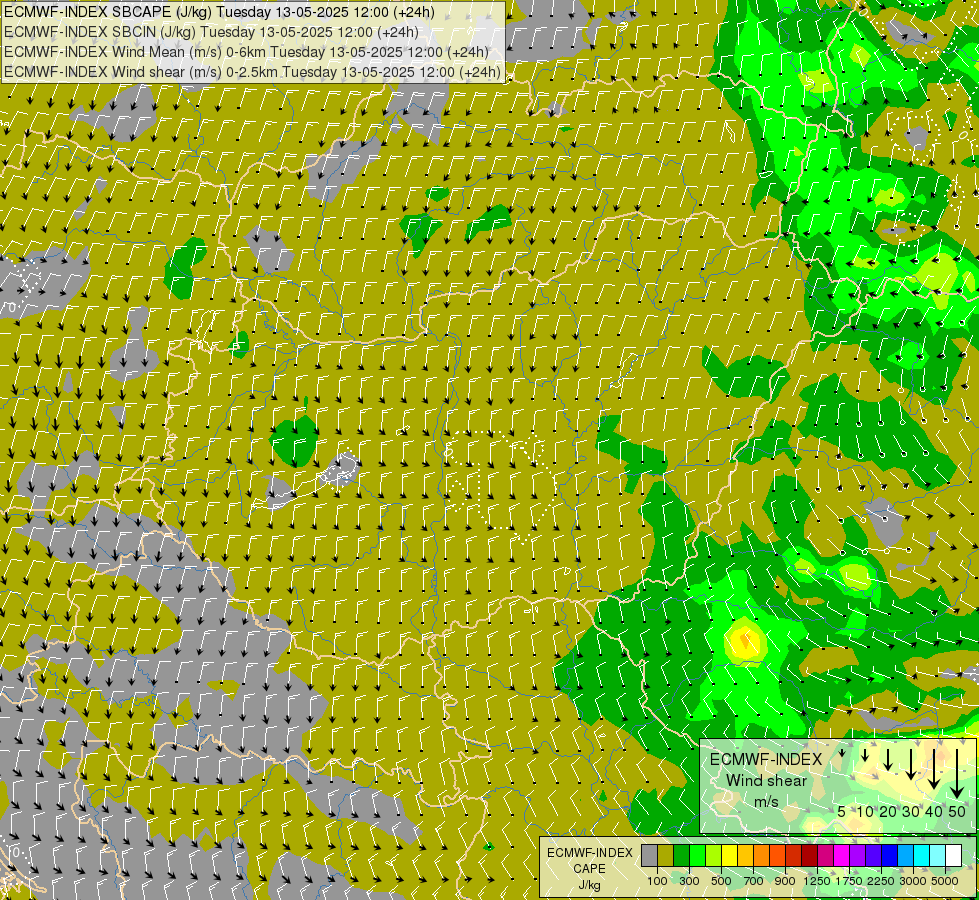The width and height of the screenshot is (979, 900).
Task: Pick the purple swatch right of 1750
Action: click(858, 855)
